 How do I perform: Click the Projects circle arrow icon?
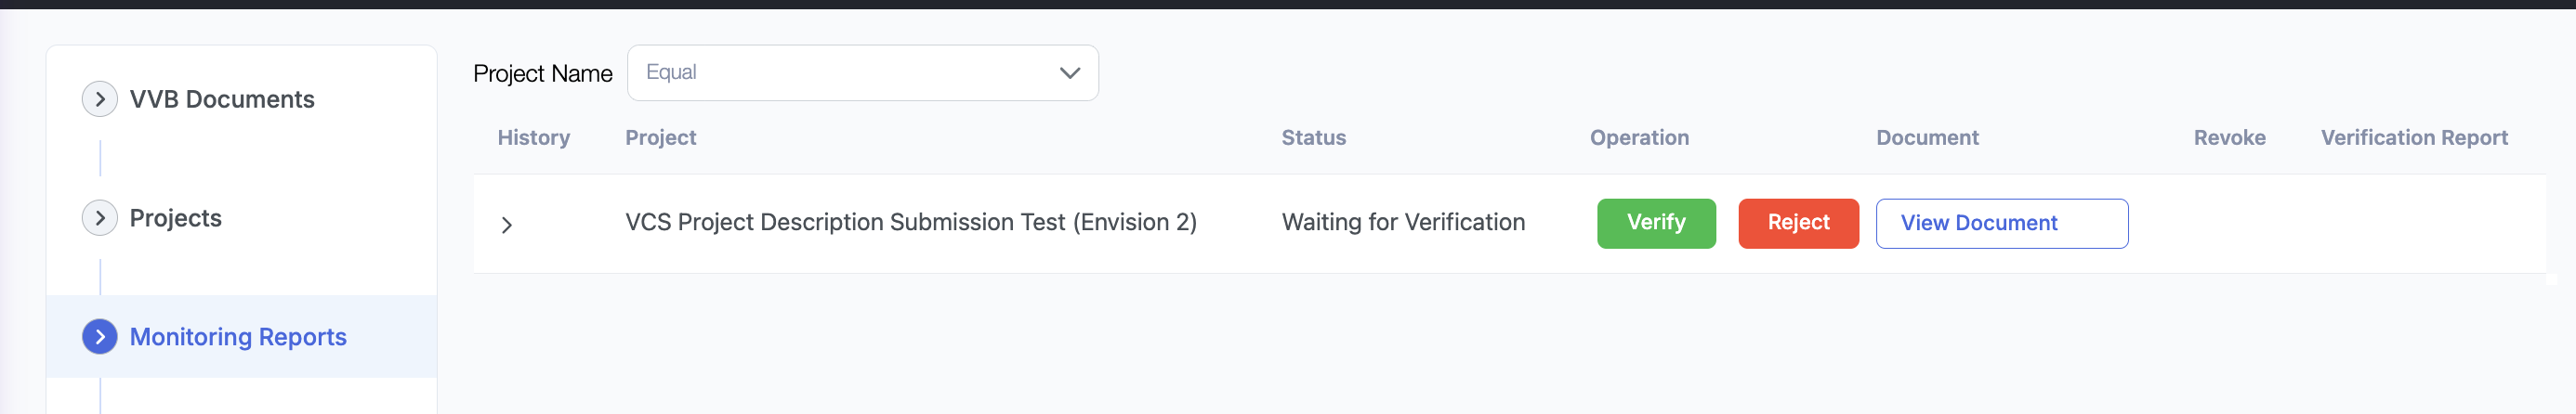99,218
